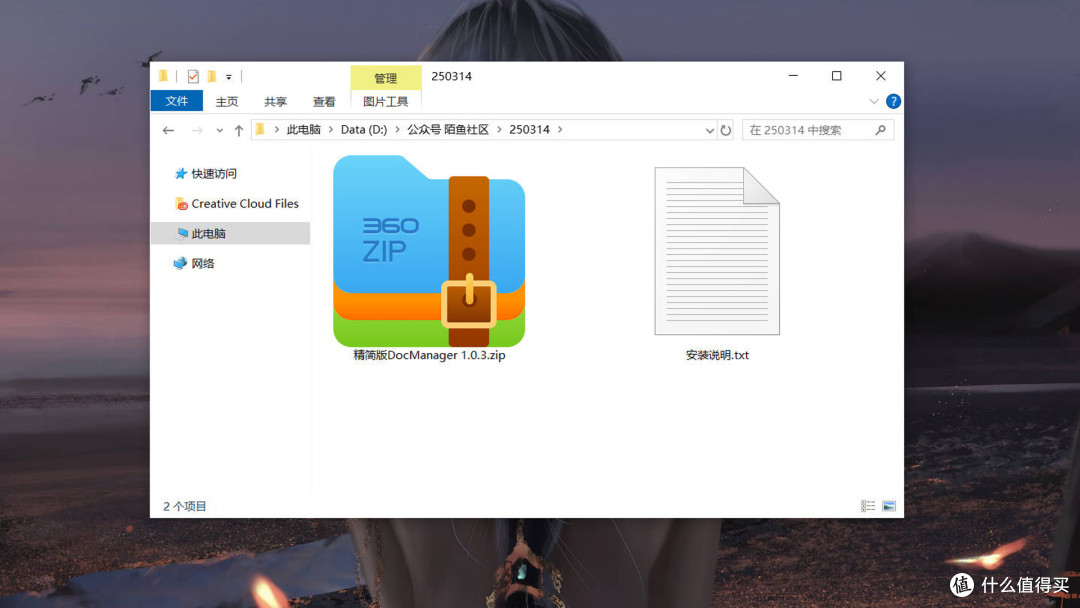1080x608 pixels.
Task: Open the 文件 menu
Action: click(176, 101)
